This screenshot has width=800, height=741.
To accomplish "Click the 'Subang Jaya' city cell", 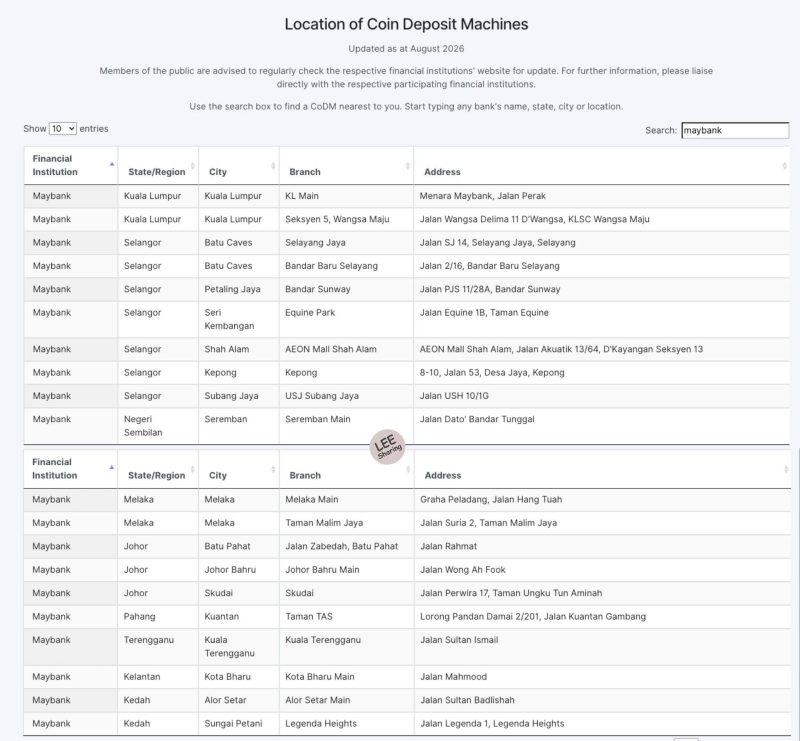I will [x=239, y=396].
